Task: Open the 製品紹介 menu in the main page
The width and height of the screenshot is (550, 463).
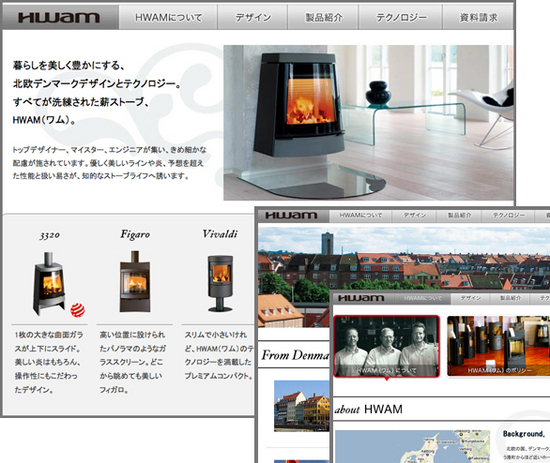Action: (323, 17)
